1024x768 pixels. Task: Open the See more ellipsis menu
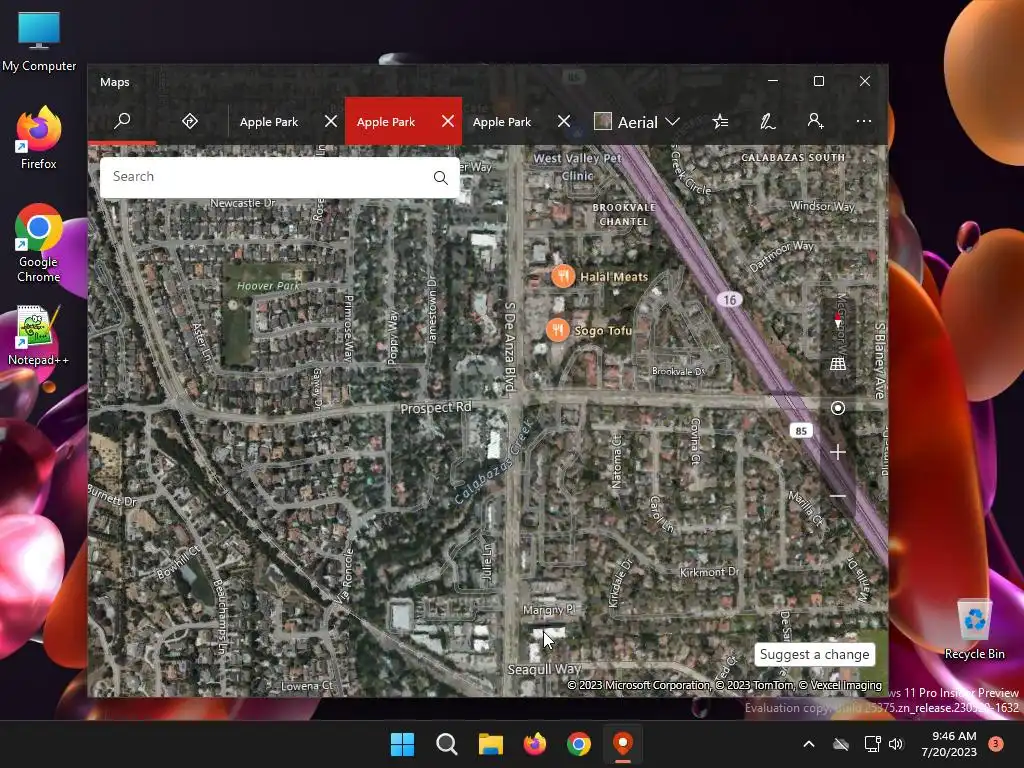click(863, 121)
